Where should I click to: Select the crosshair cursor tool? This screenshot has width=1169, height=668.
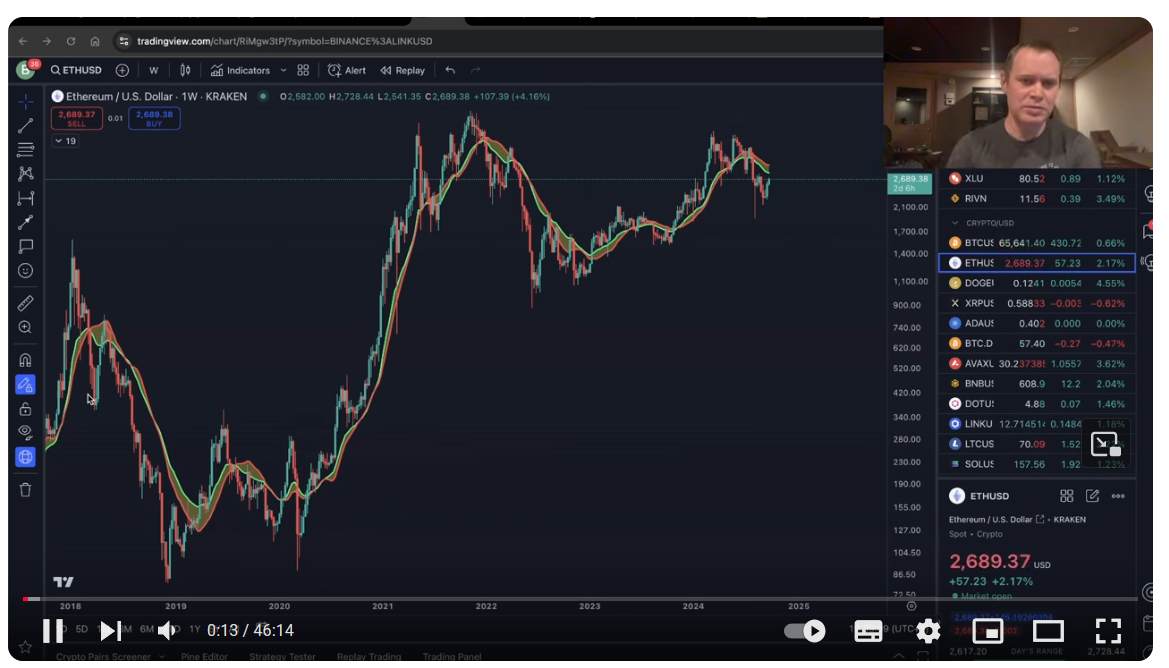pyautogui.click(x=26, y=101)
